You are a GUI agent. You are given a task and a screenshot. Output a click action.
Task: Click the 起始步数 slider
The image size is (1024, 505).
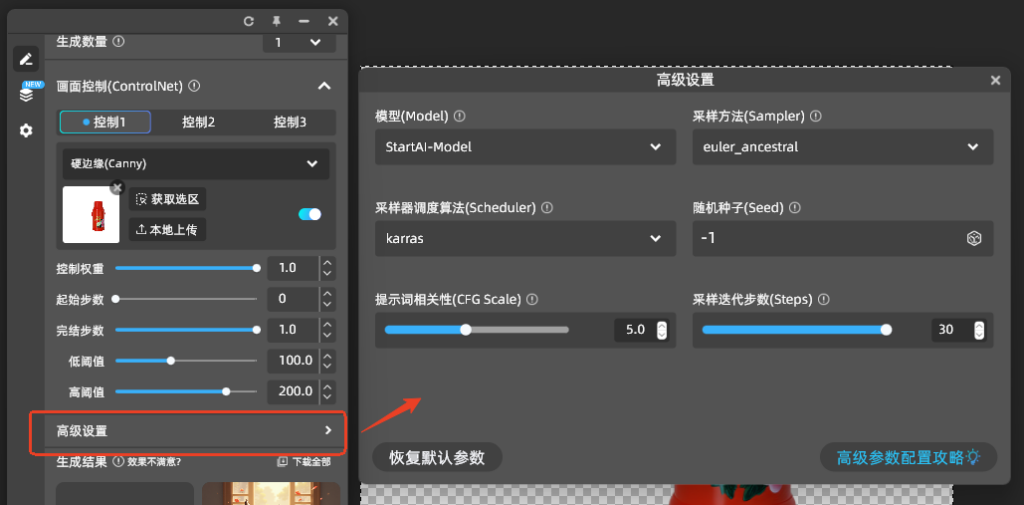tap(186, 299)
